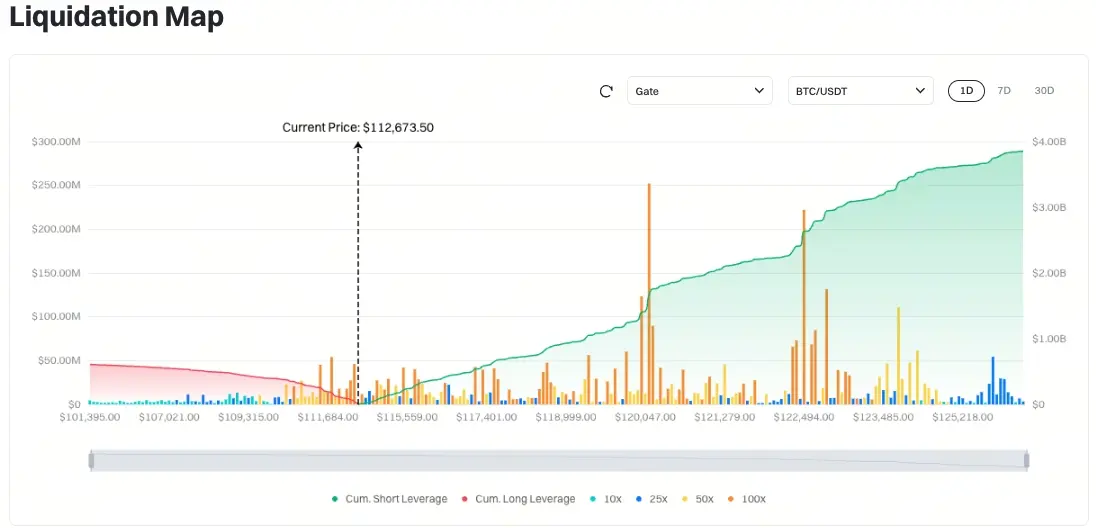This screenshot has width=1096, height=528.
Task: Click the right handle of range slider
Action: tap(1026, 460)
